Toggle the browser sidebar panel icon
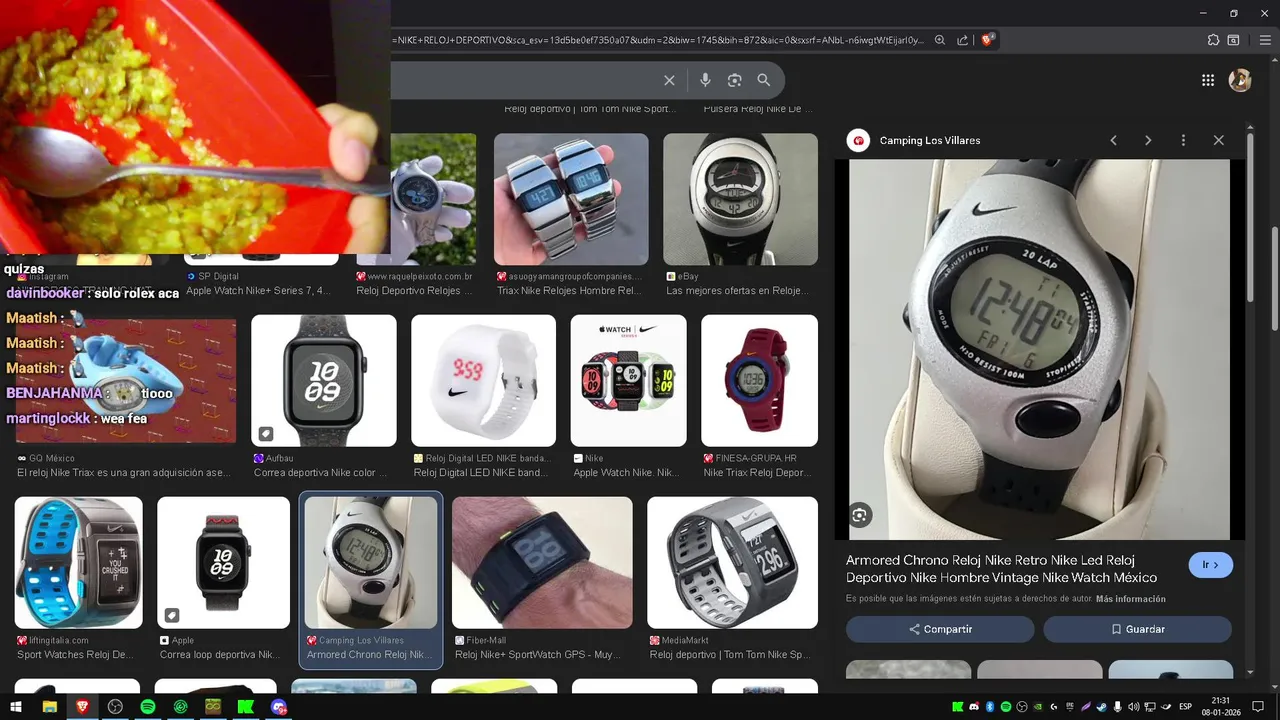This screenshot has height=720, width=1280. click(x=1233, y=40)
